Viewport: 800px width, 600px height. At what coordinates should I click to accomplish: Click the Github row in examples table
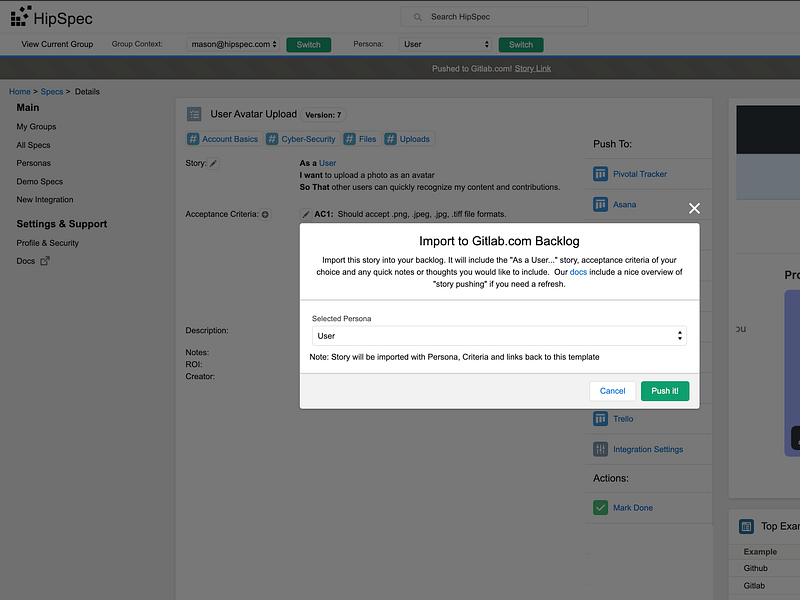(x=764, y=568)
